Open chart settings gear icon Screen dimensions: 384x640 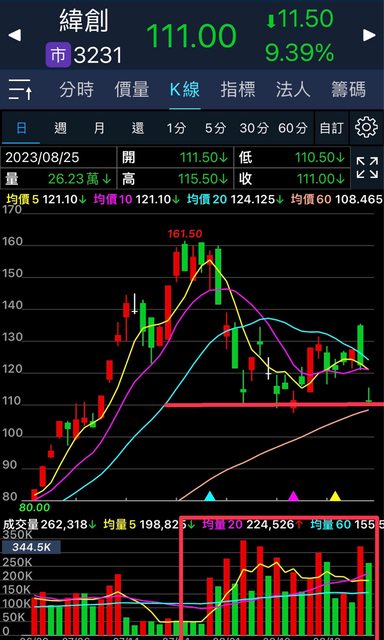pyautogui.click(x=366, y=128)
